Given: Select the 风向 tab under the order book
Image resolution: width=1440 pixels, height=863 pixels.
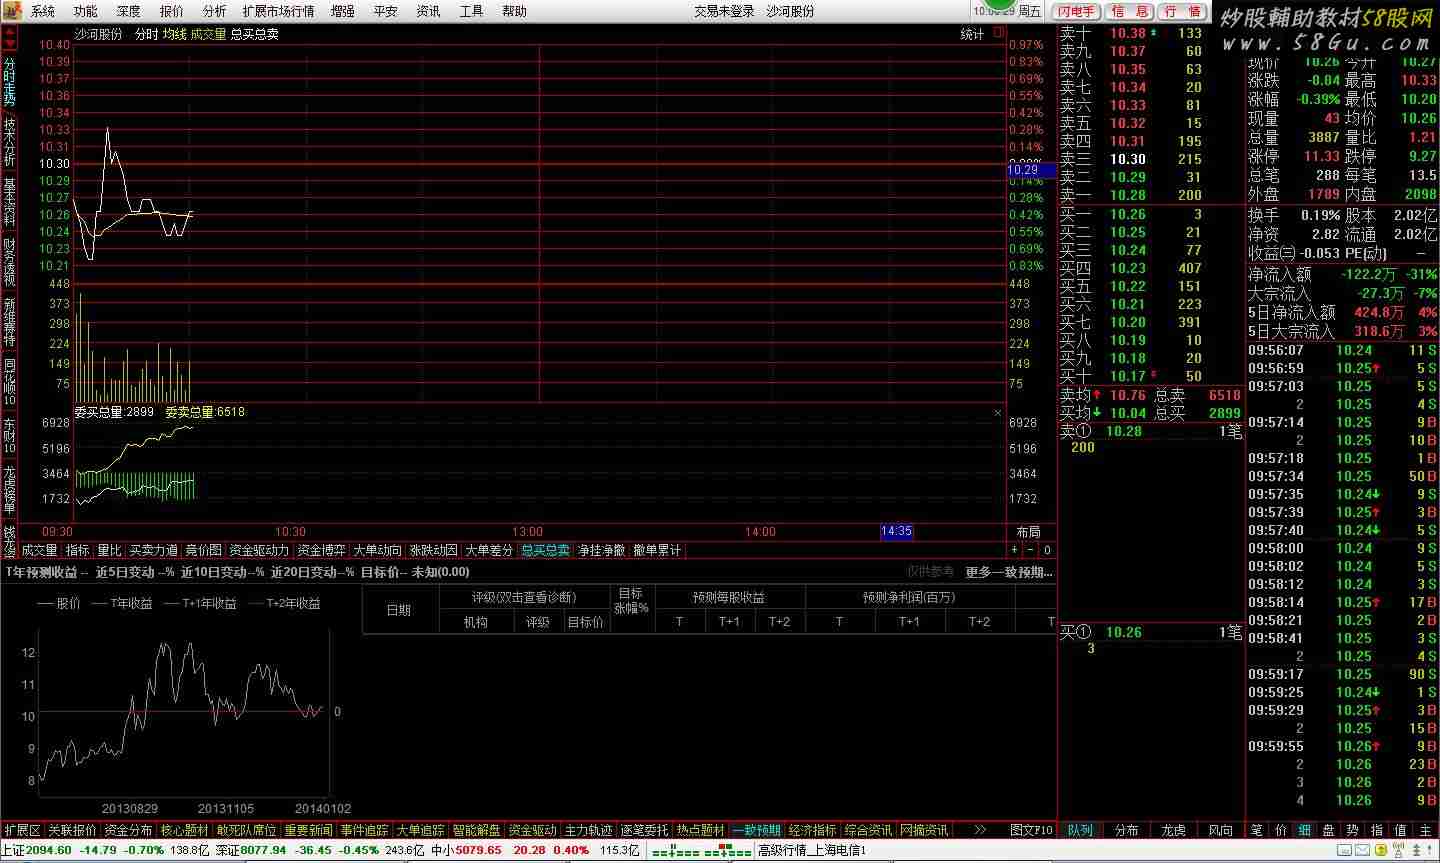Looking at the screenshot, I should click(x=1221, y=830).
